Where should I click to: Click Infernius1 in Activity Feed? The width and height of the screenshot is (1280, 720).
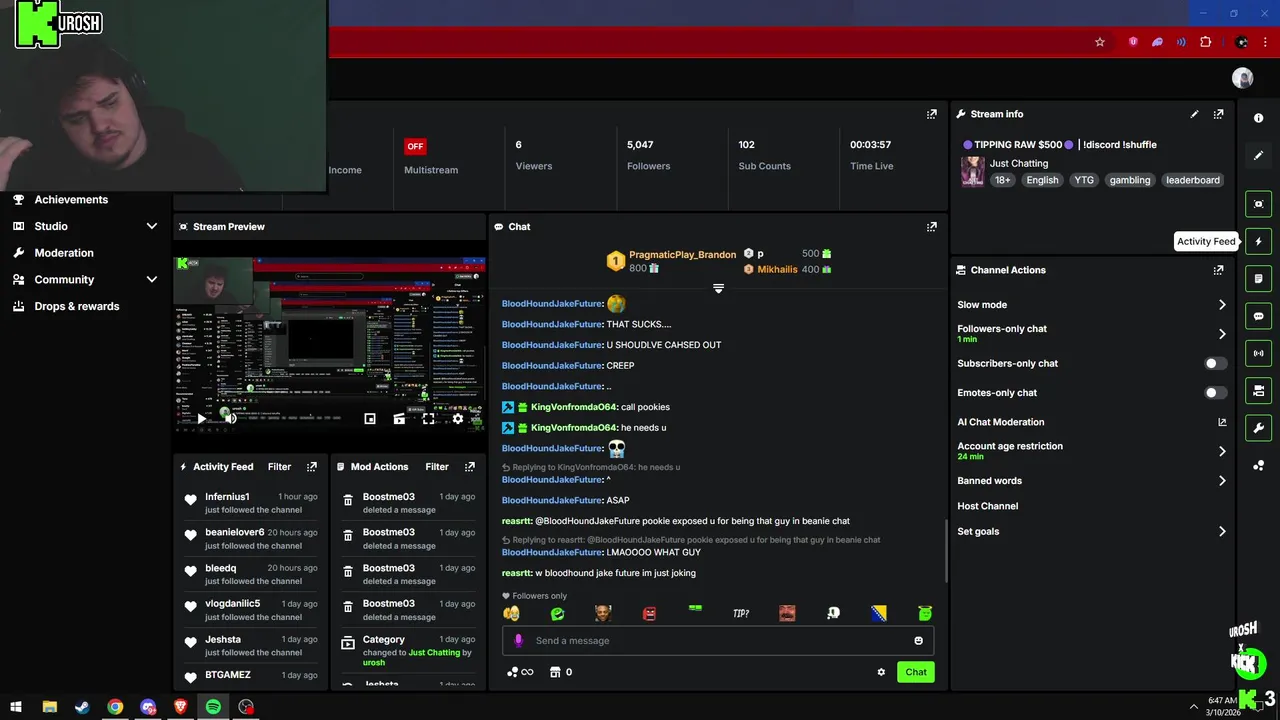click(x=227, y=497)
